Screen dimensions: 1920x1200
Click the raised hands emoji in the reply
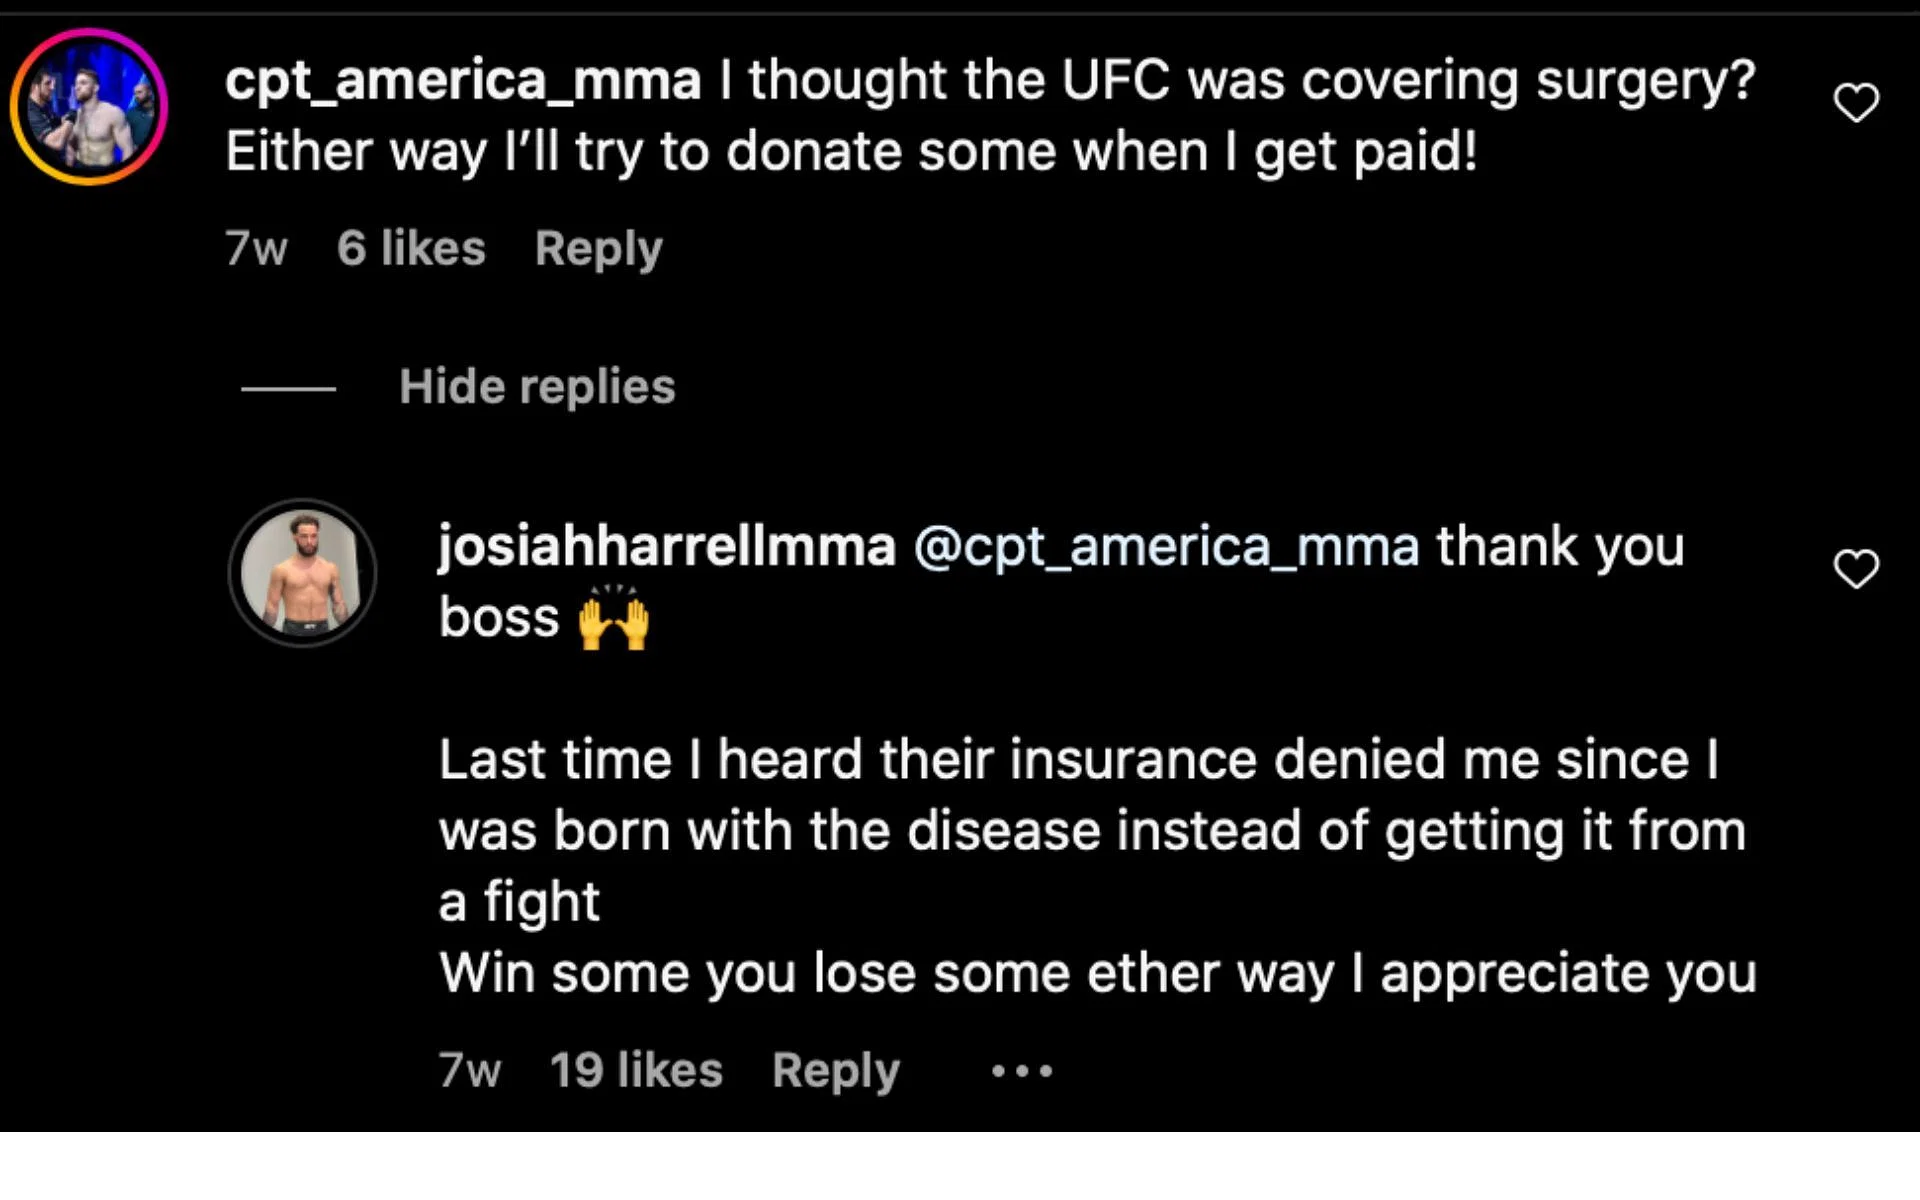pos(614,619)
